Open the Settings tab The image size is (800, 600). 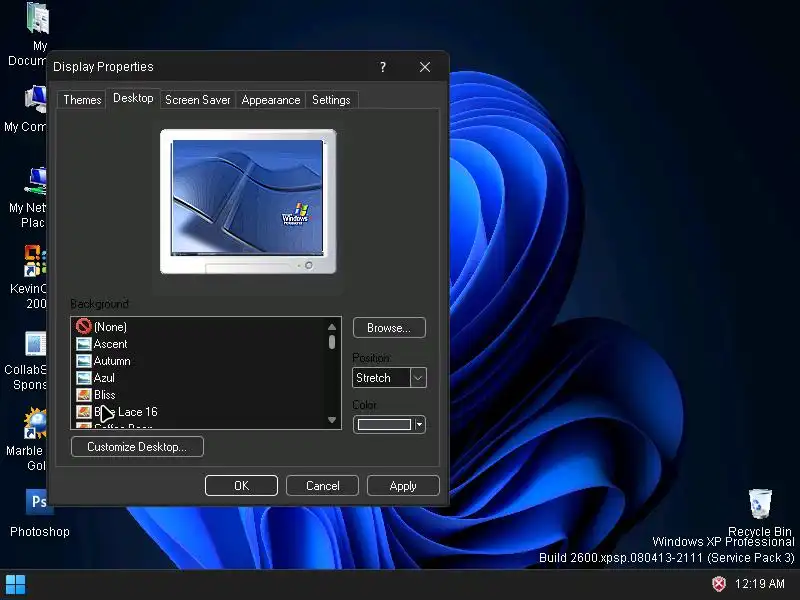pos(331,100)
